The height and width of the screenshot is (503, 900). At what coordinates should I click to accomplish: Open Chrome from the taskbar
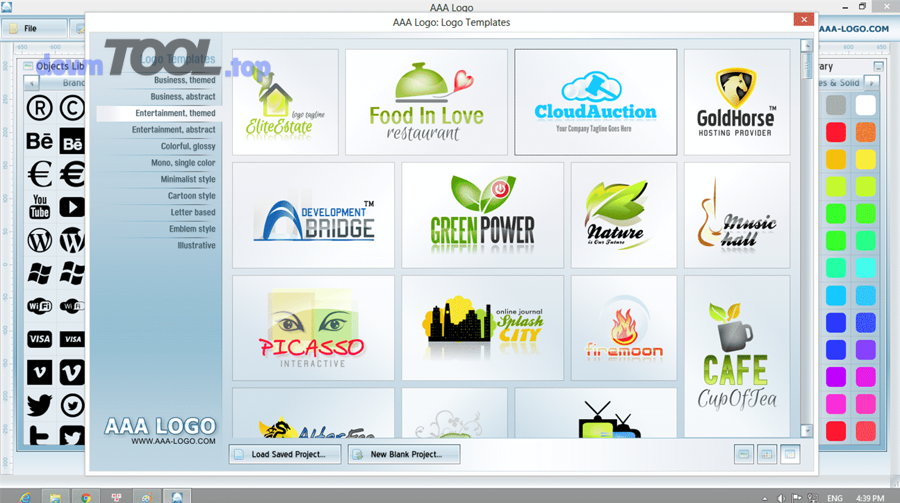coord(86,496)
